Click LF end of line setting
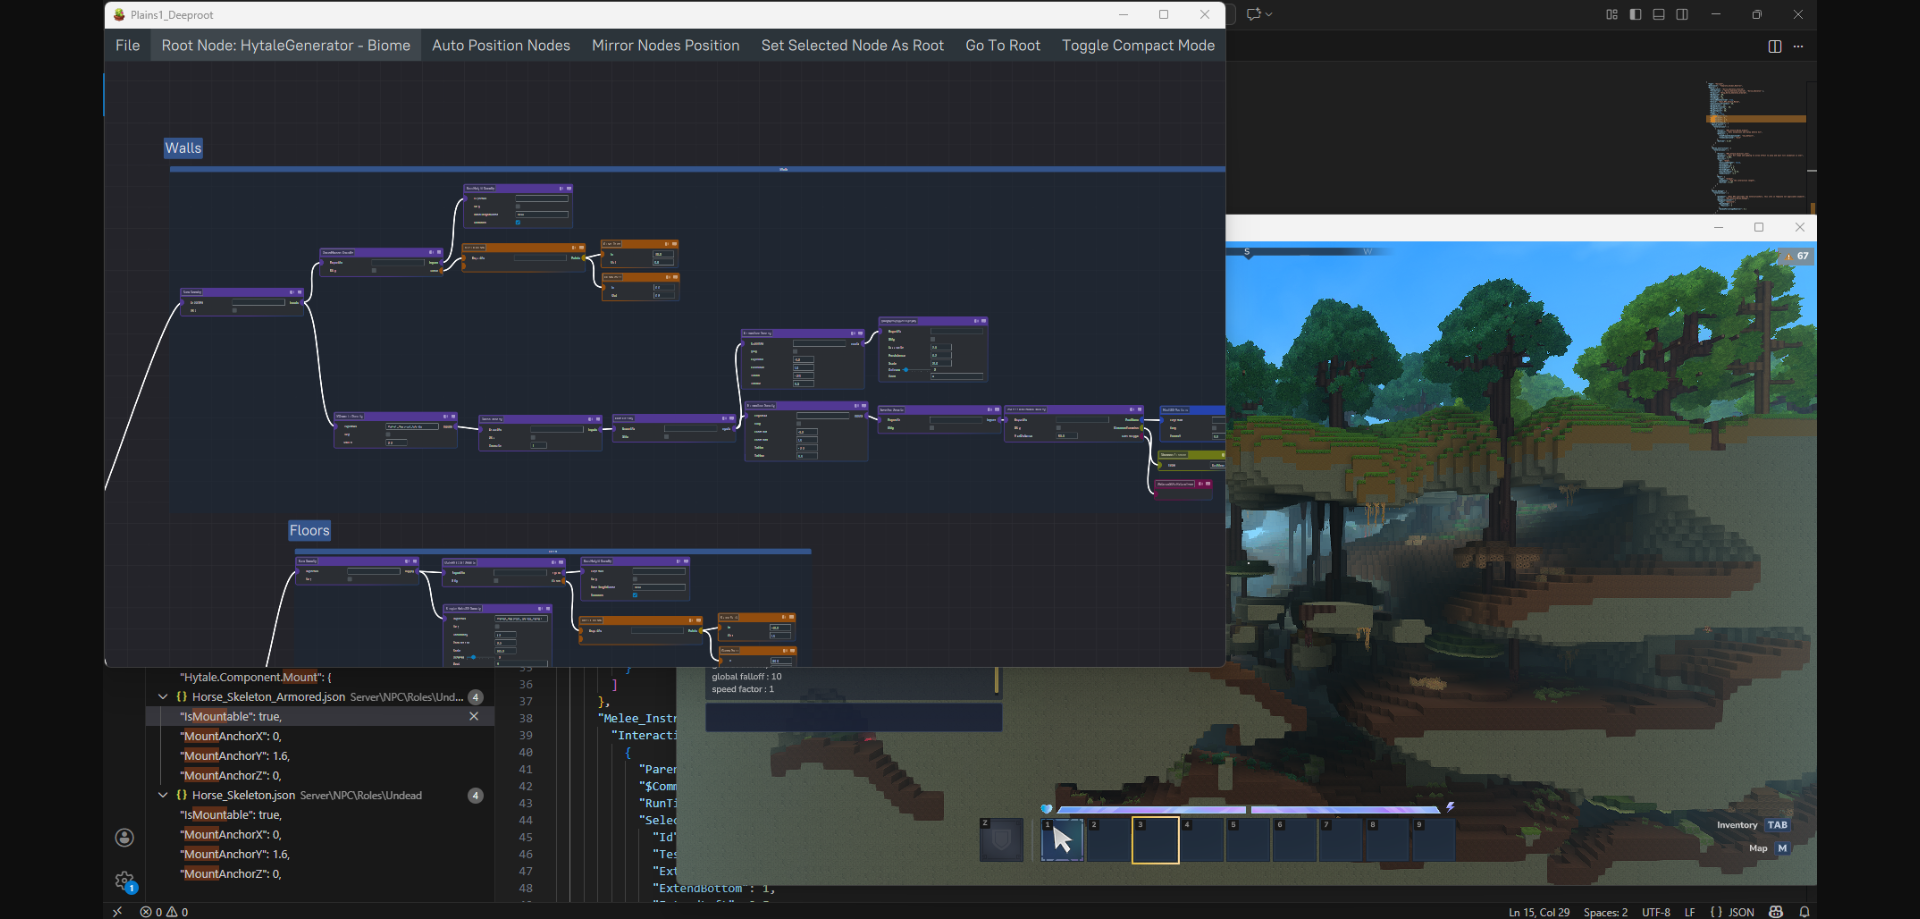The width and height of the screenshot is (1920, 919). (1689, 912)
